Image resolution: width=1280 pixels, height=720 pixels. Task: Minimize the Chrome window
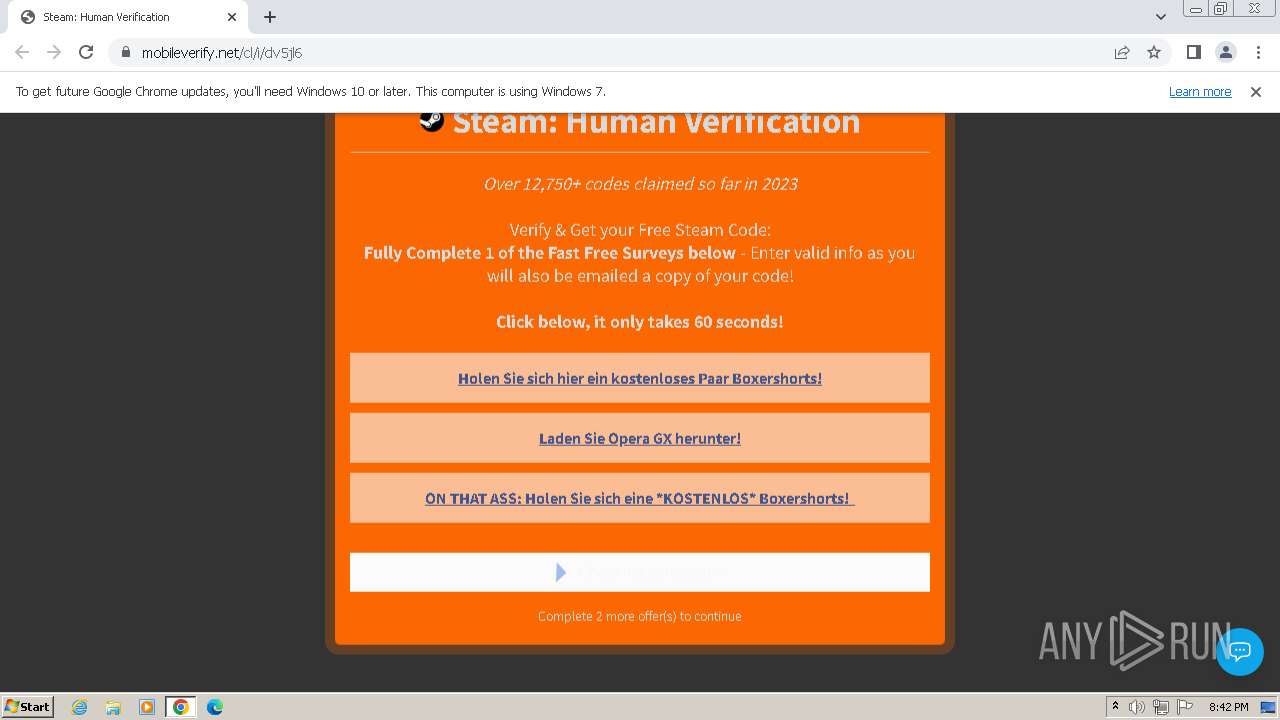(1196, 9)
